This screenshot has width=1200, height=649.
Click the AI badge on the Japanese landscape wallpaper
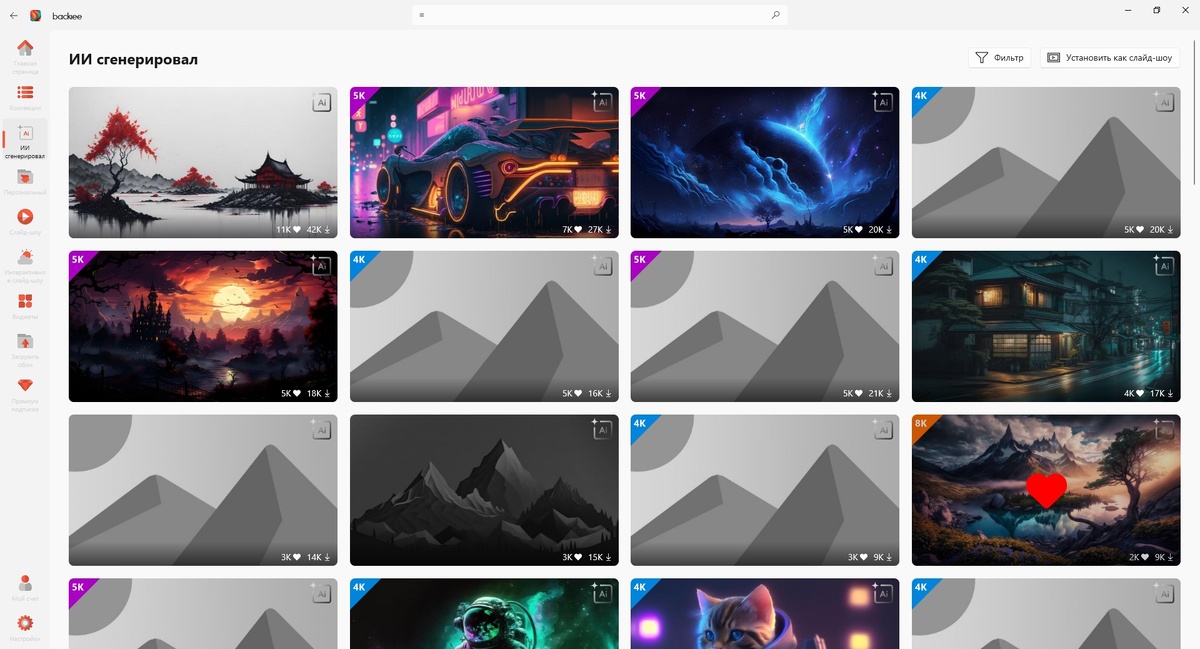[x=321, y=102]
